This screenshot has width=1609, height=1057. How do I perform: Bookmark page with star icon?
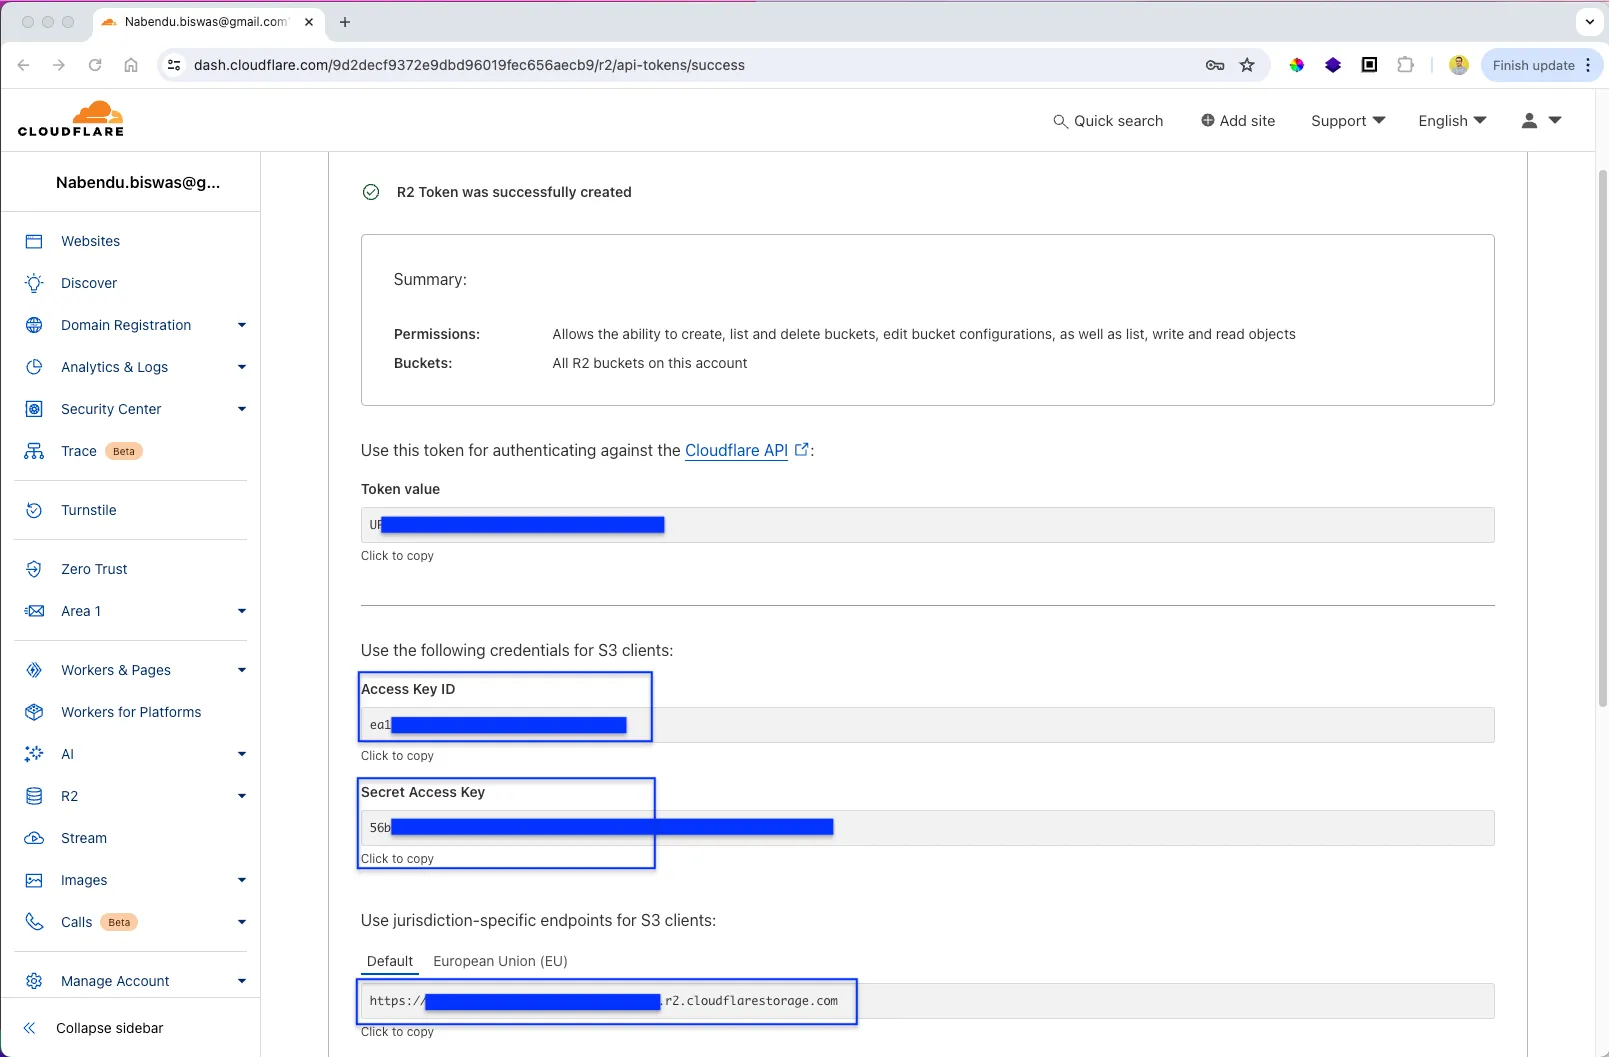(1247, 65)
